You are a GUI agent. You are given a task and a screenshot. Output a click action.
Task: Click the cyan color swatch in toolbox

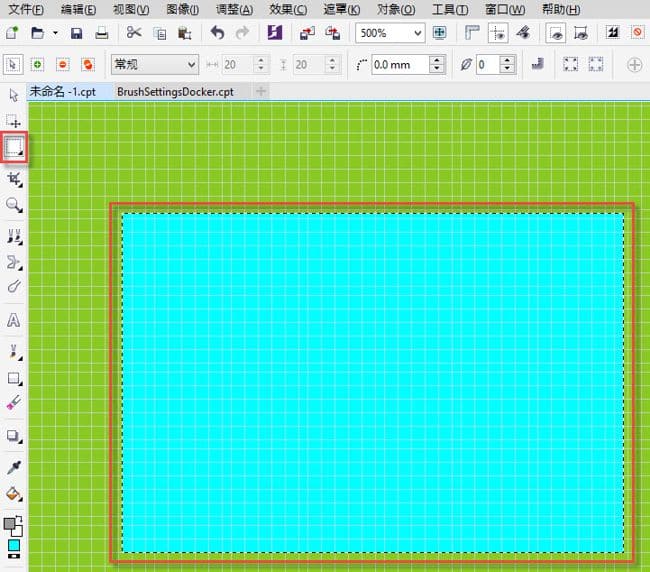pyautogui.click(x=14, y=544)
